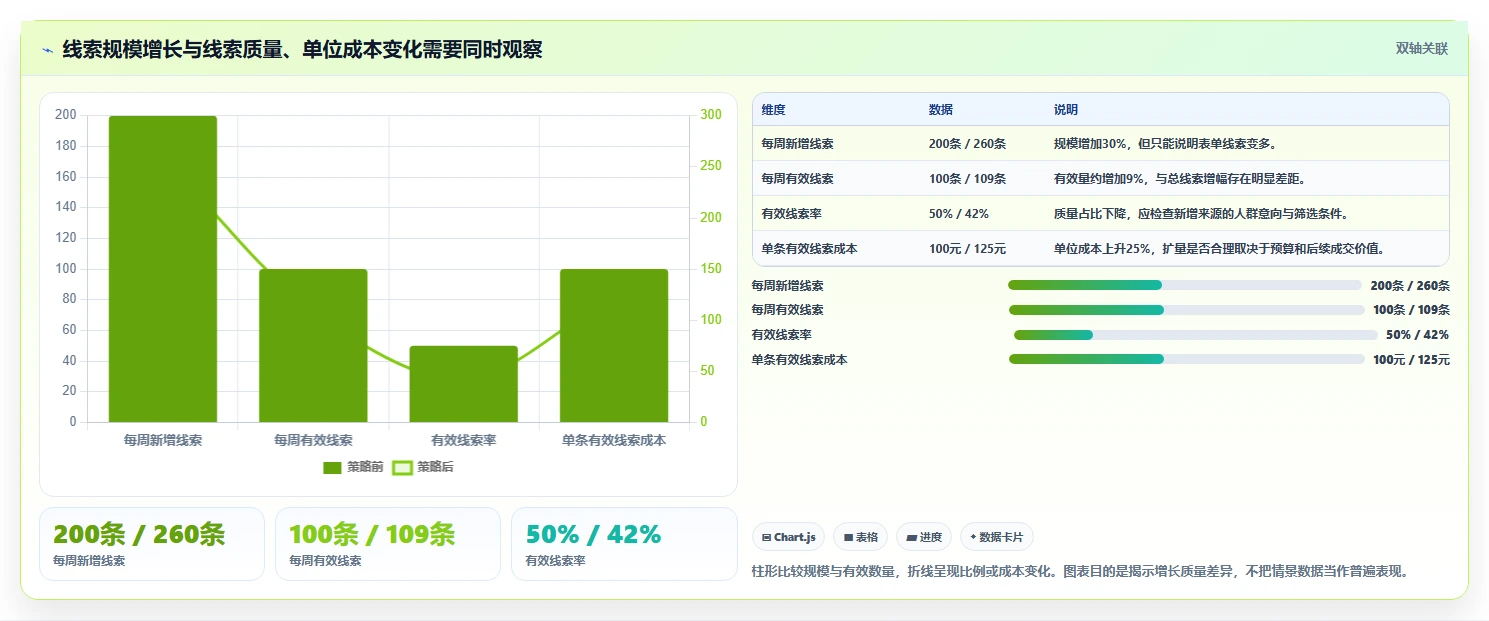Image resolution: width=1489 pixels, height=621 pixels.
Task: Click table cell 100条 / 109条
Action: click(967, 179)
